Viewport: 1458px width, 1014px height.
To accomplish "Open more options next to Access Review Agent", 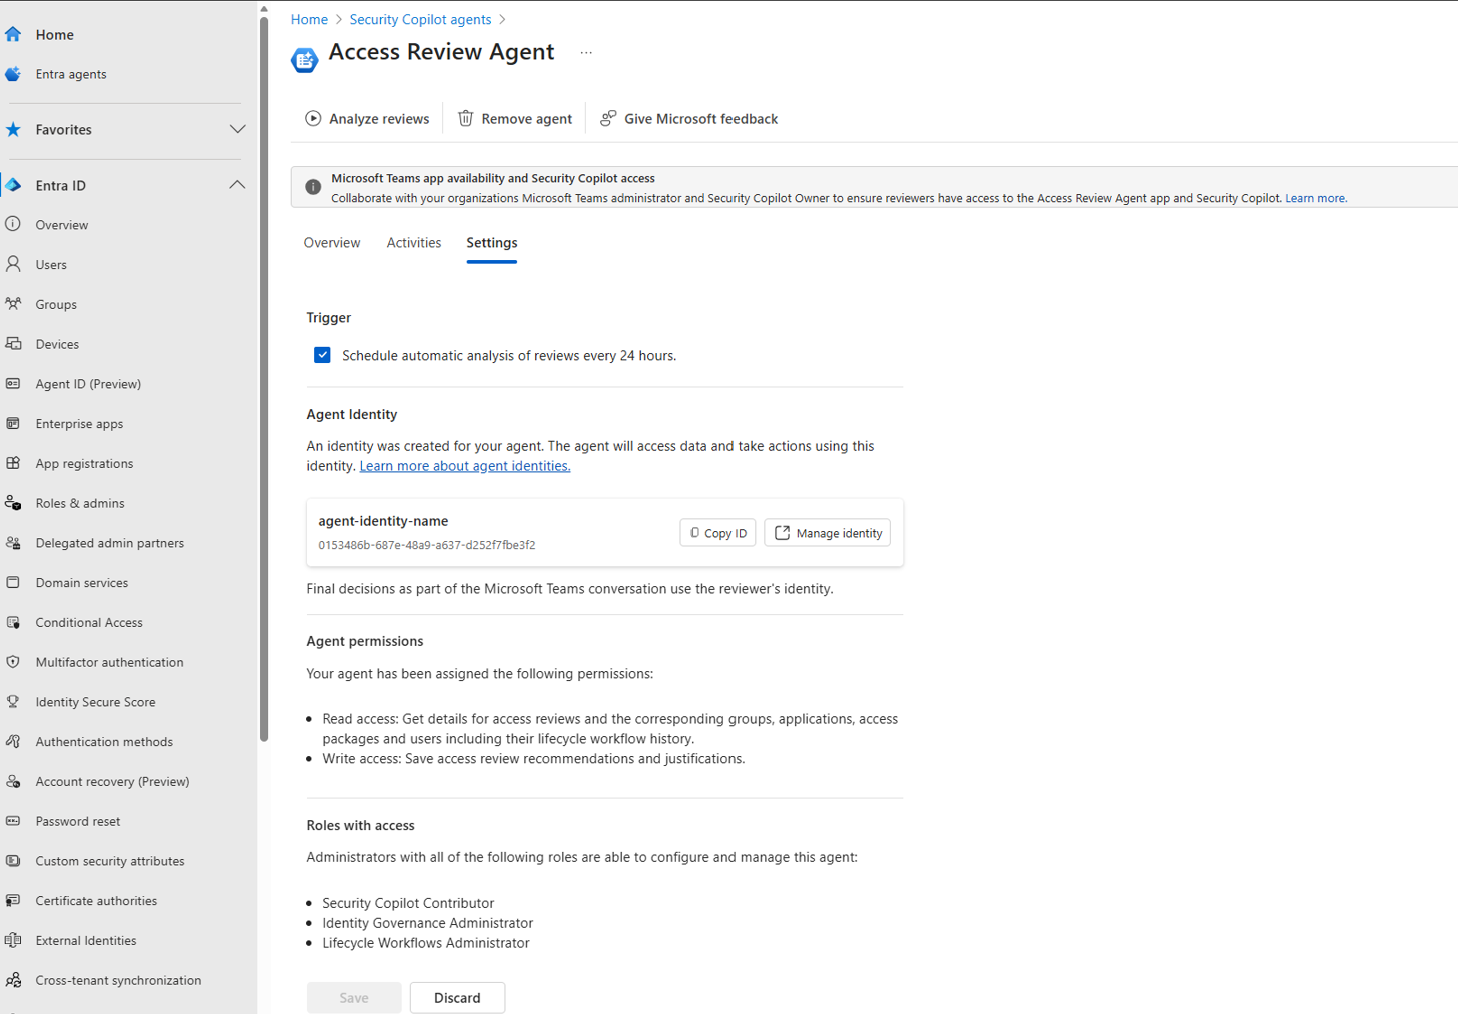I will (x=586, y=52).
